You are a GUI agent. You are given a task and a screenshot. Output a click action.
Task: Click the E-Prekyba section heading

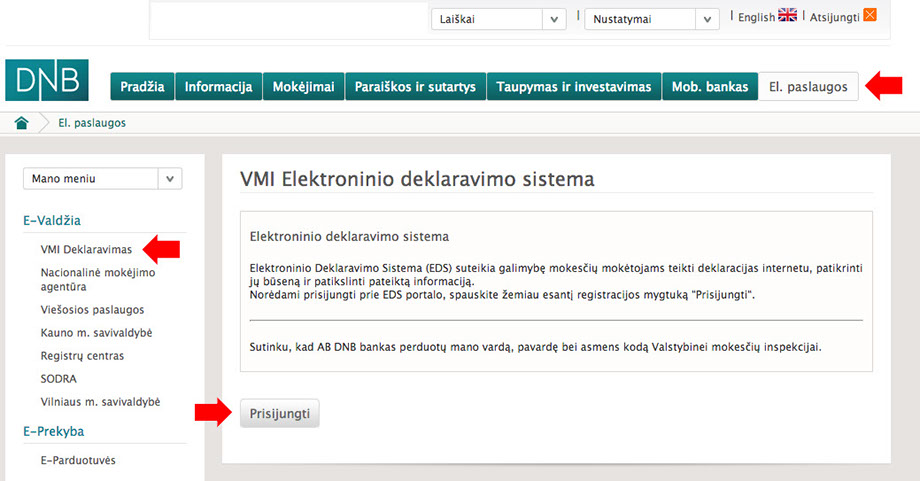tap(54, 431)
